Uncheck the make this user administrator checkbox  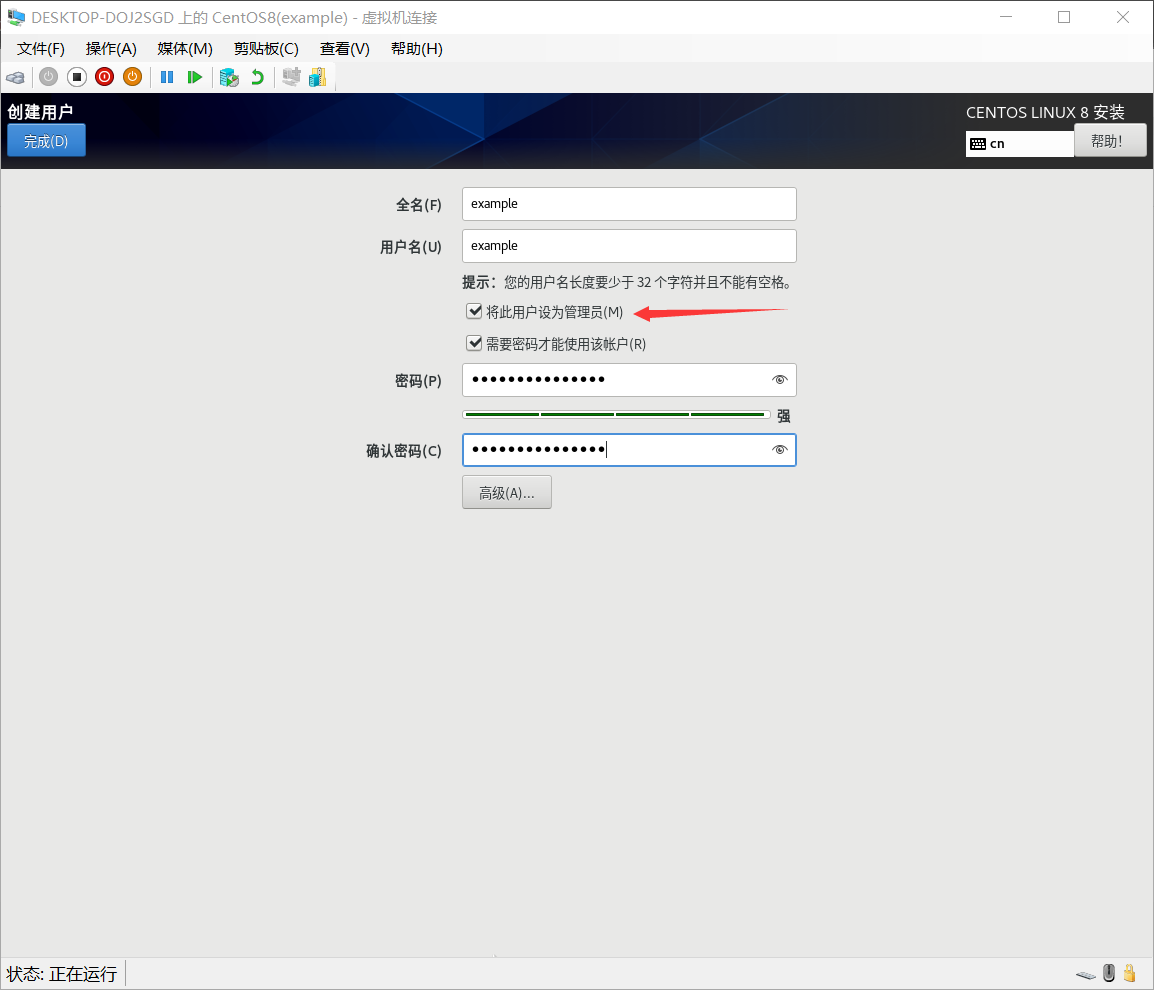[474, 311]
